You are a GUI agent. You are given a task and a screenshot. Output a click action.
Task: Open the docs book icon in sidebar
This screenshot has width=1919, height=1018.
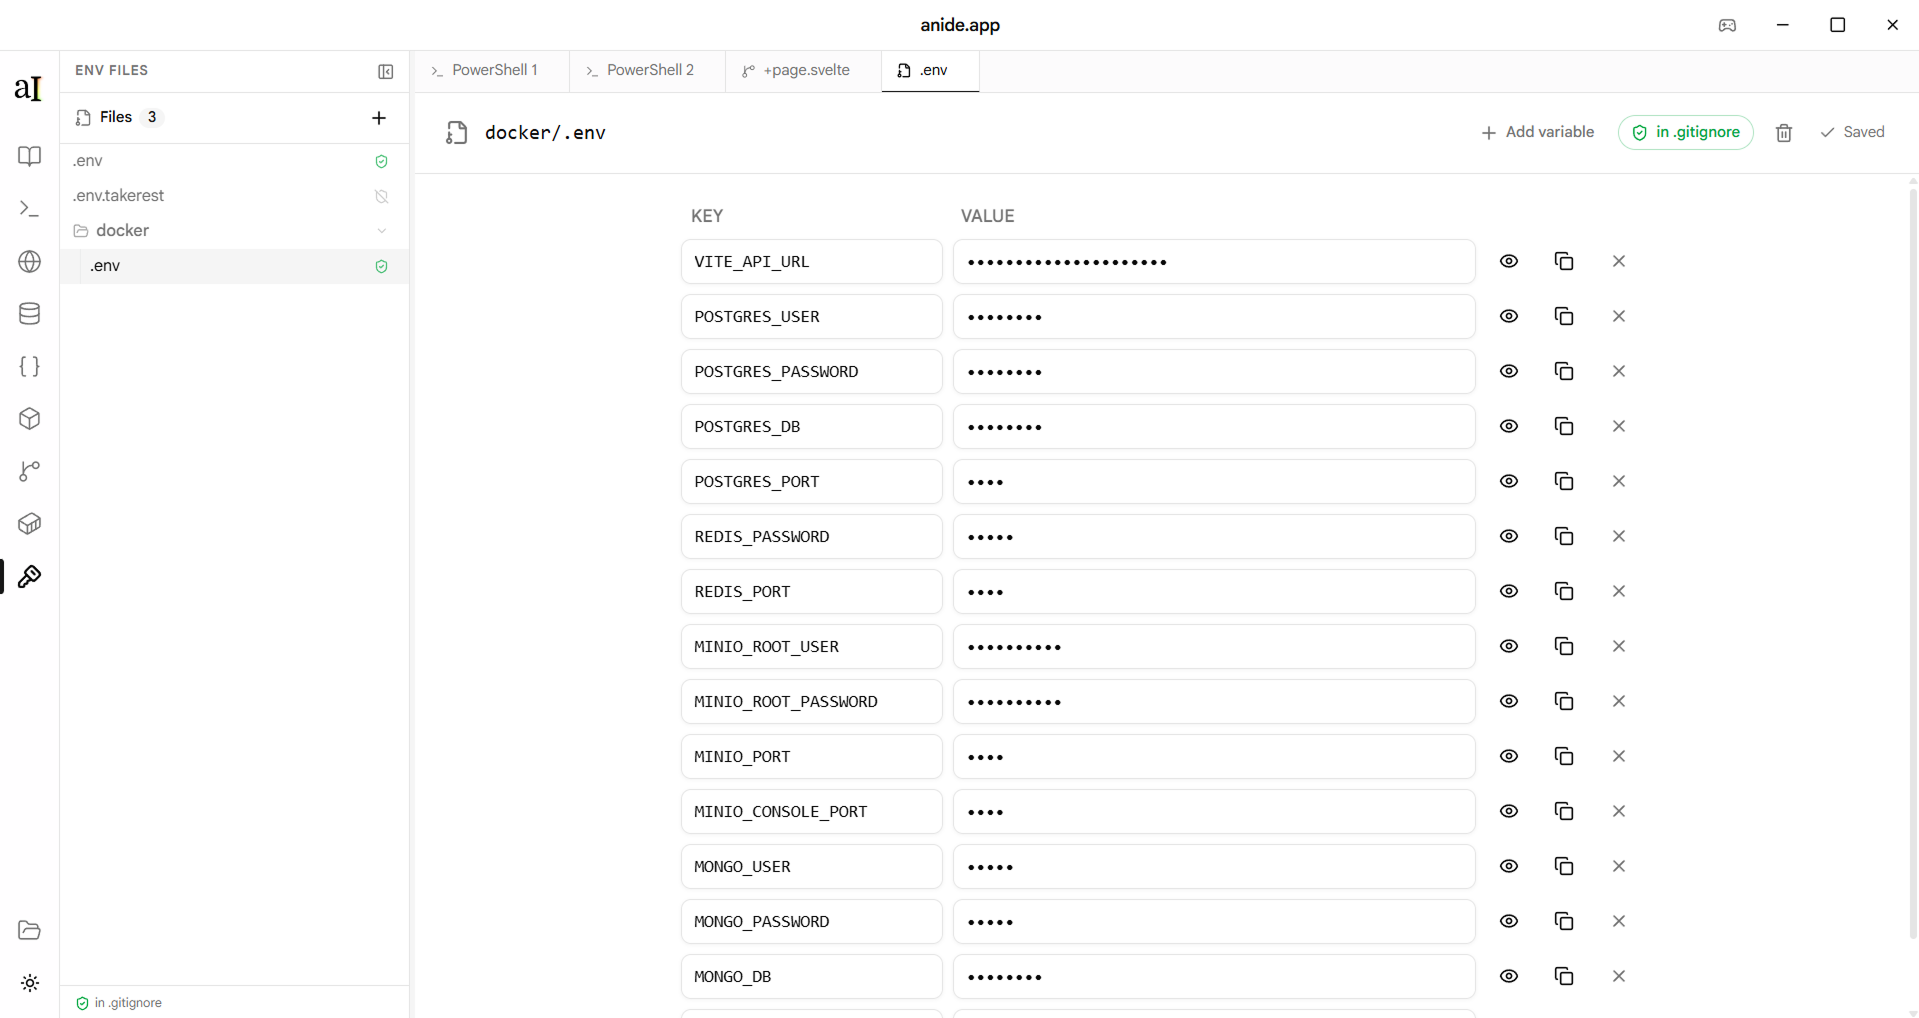coord(29,156)
